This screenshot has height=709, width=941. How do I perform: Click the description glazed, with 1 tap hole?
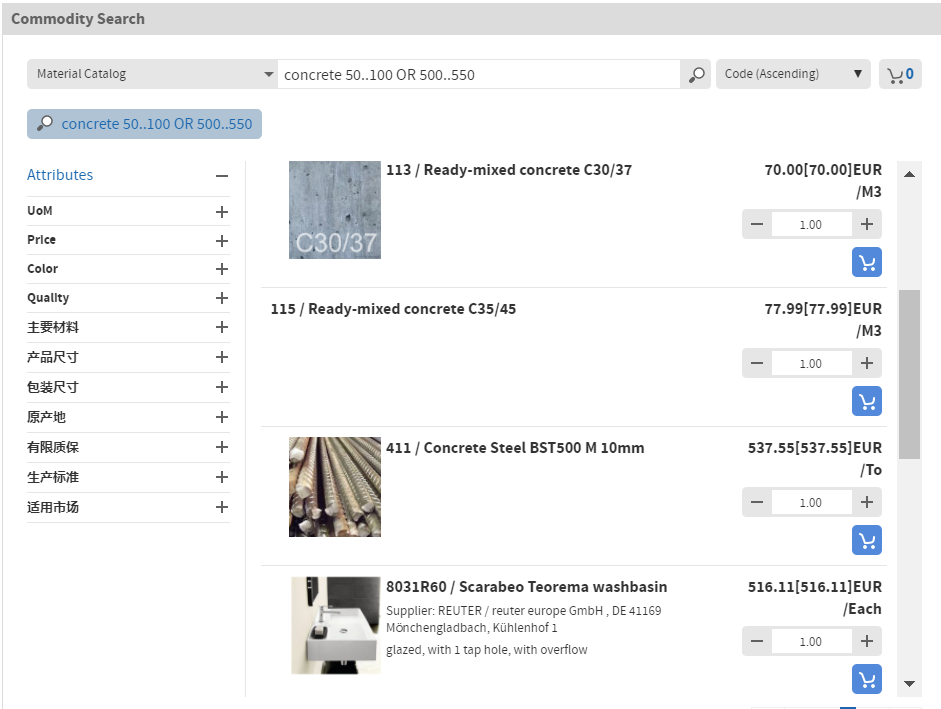[x=487, y=650]
